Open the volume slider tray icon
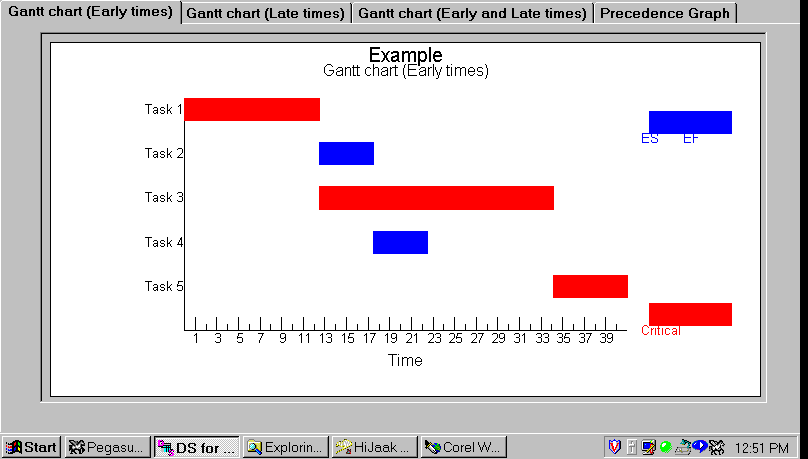 coord(632,447)
